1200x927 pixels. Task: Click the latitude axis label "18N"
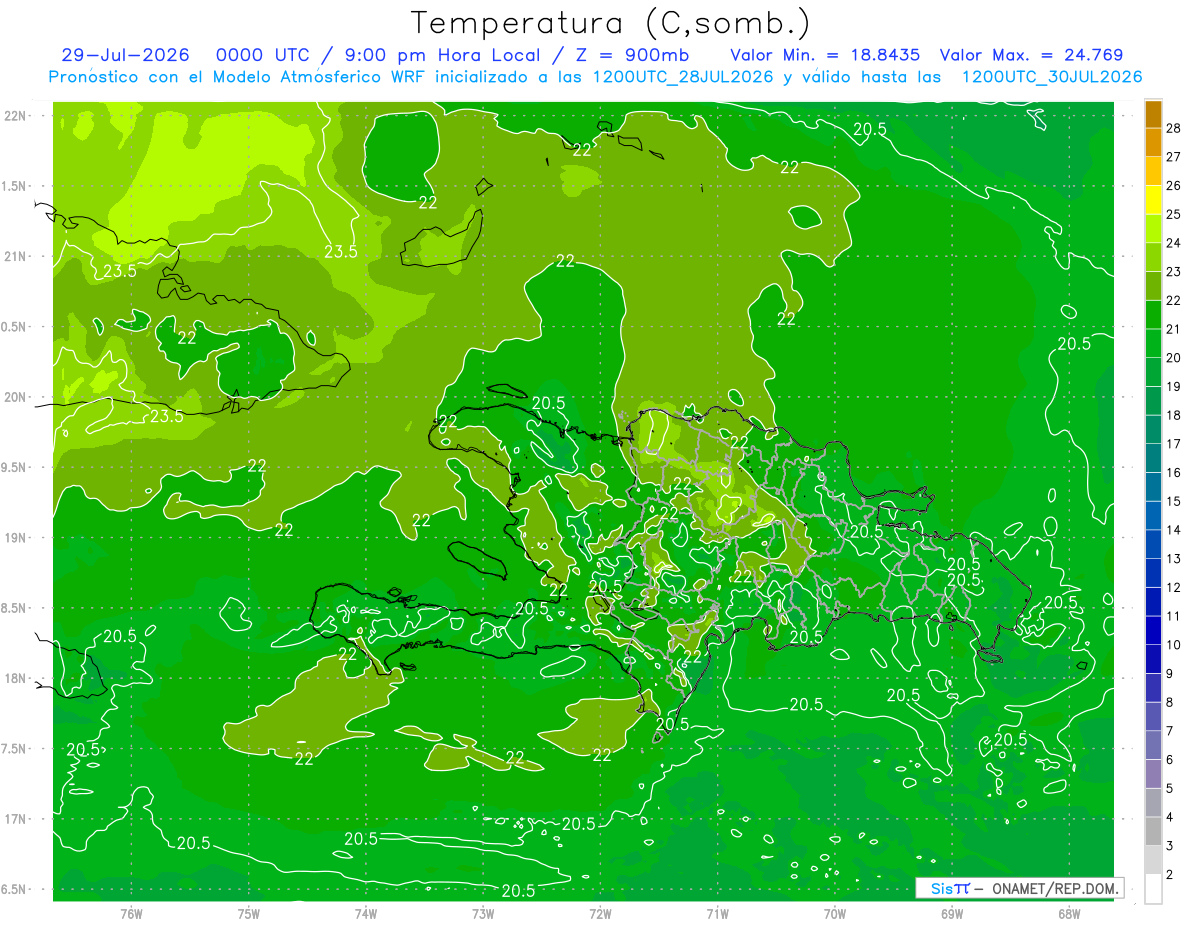click(x=15, y=679)
